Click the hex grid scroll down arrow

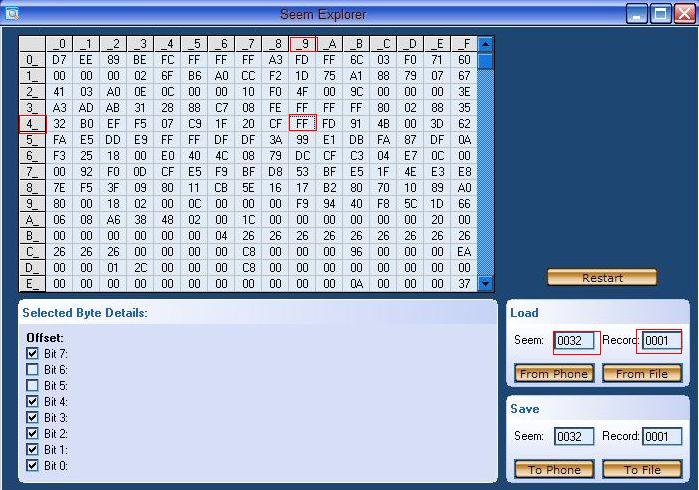pyautogui.click(x=485, y=283)
